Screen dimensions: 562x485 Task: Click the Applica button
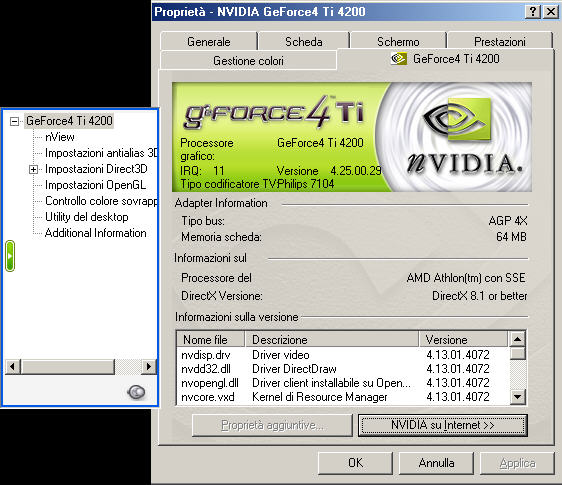[x=518, y=463]
